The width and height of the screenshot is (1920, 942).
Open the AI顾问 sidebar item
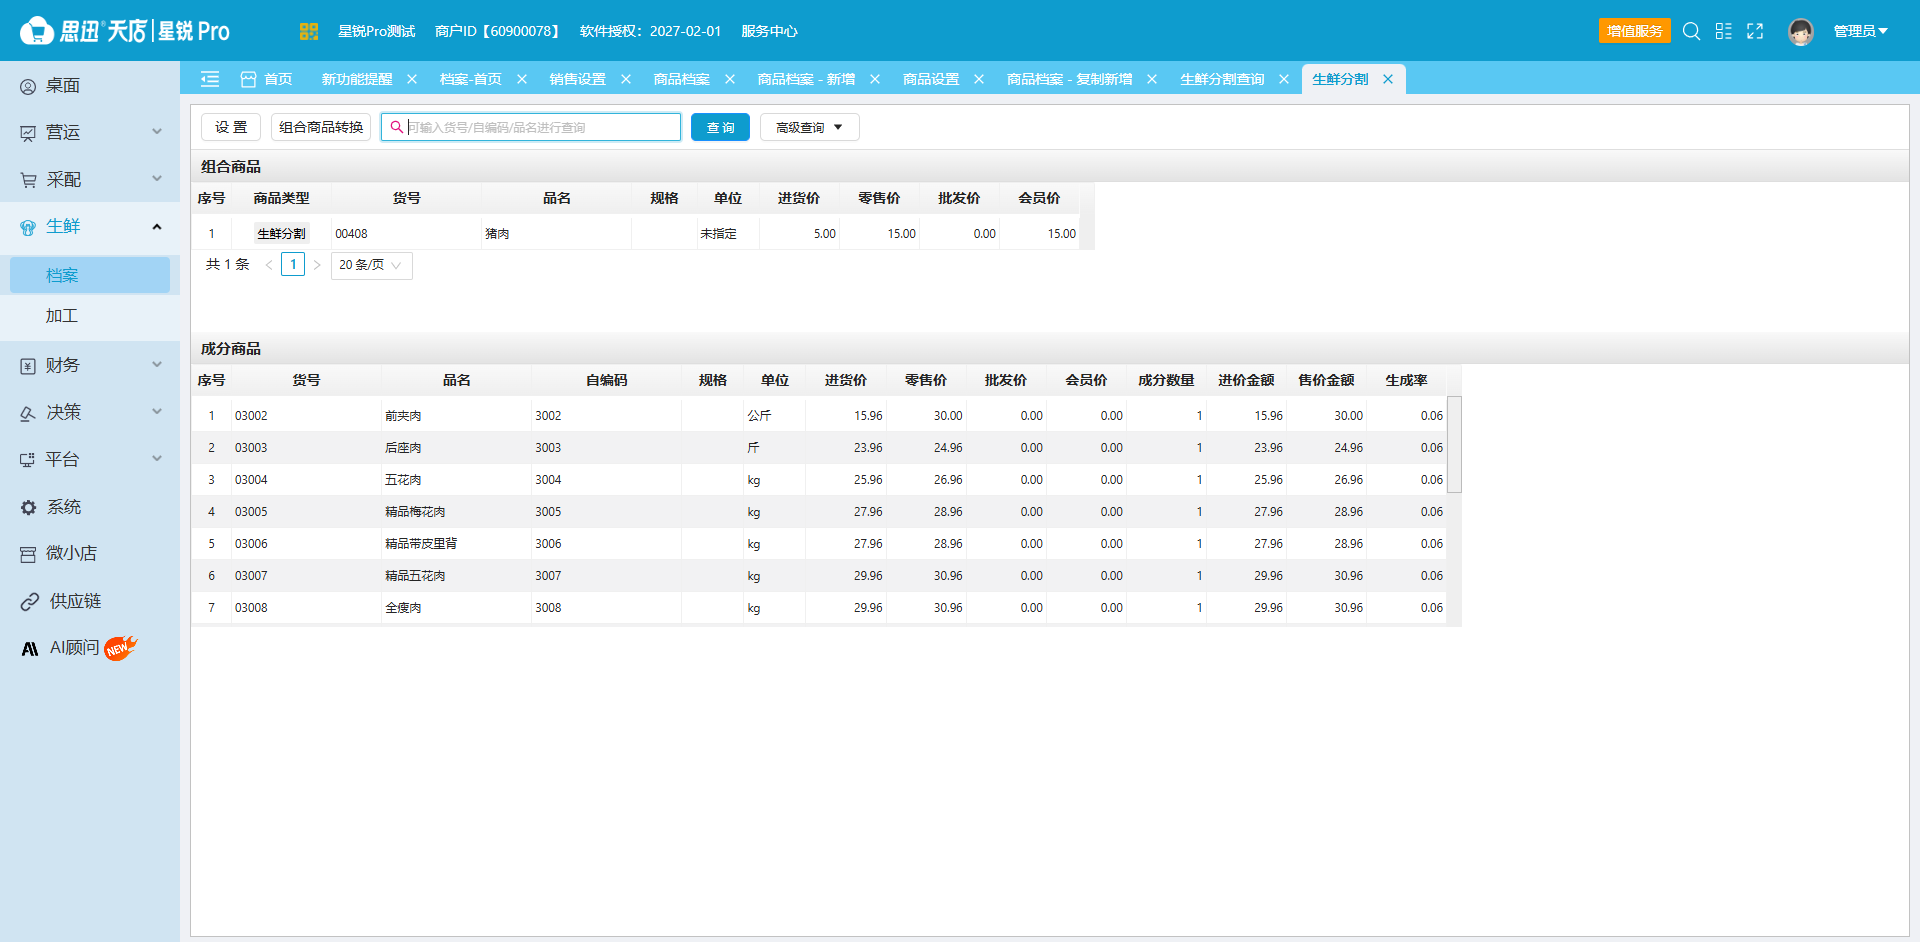[x=90, y=648]
